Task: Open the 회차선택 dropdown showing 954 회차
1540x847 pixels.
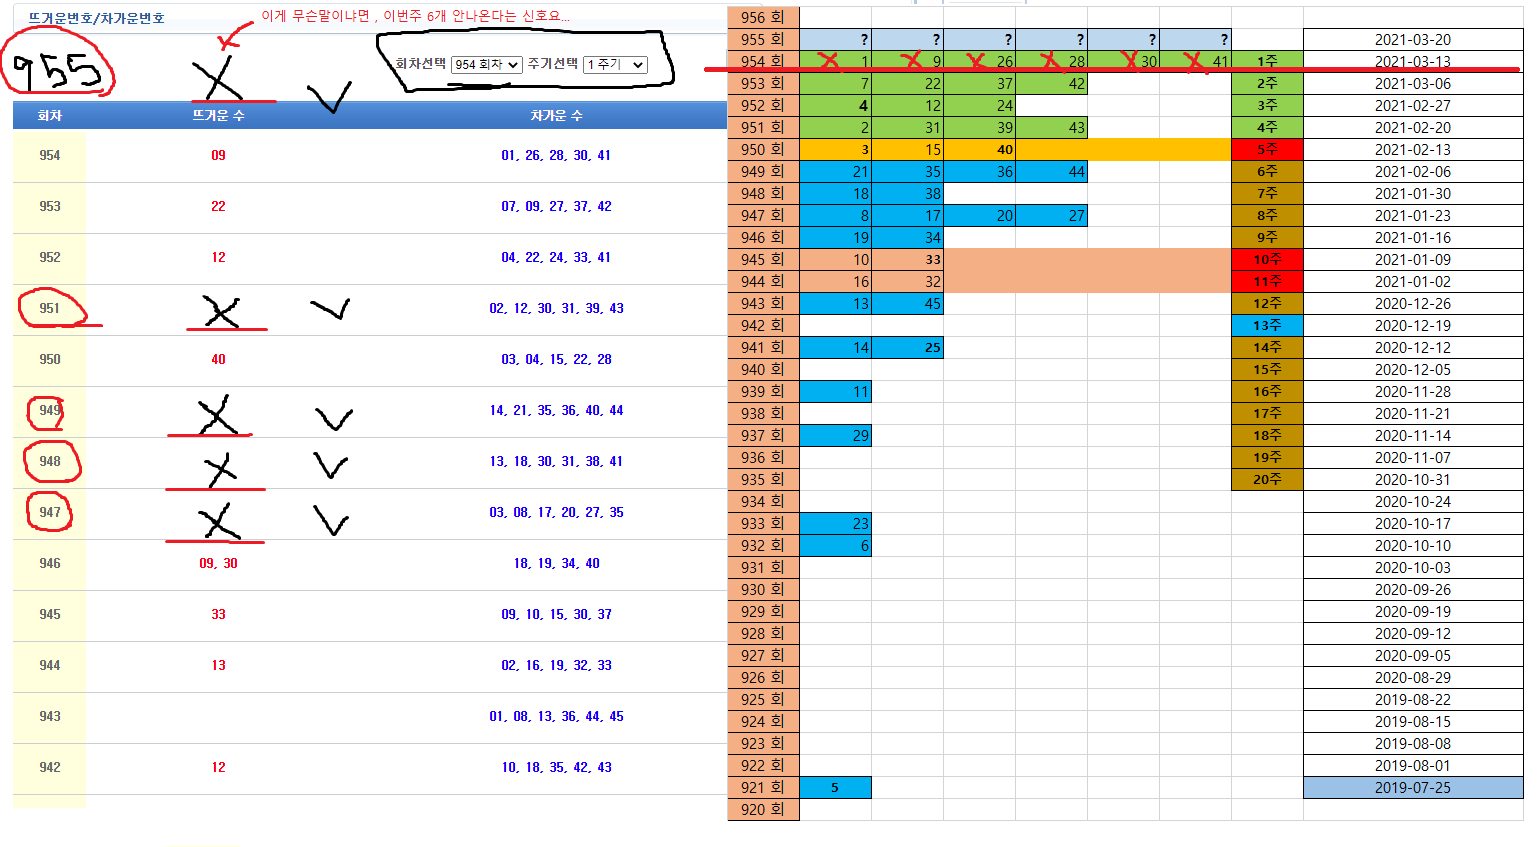Action: coord(486,65)
